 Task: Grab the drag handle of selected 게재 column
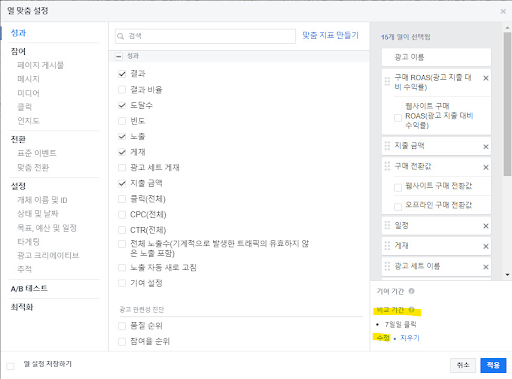point(387,246)
